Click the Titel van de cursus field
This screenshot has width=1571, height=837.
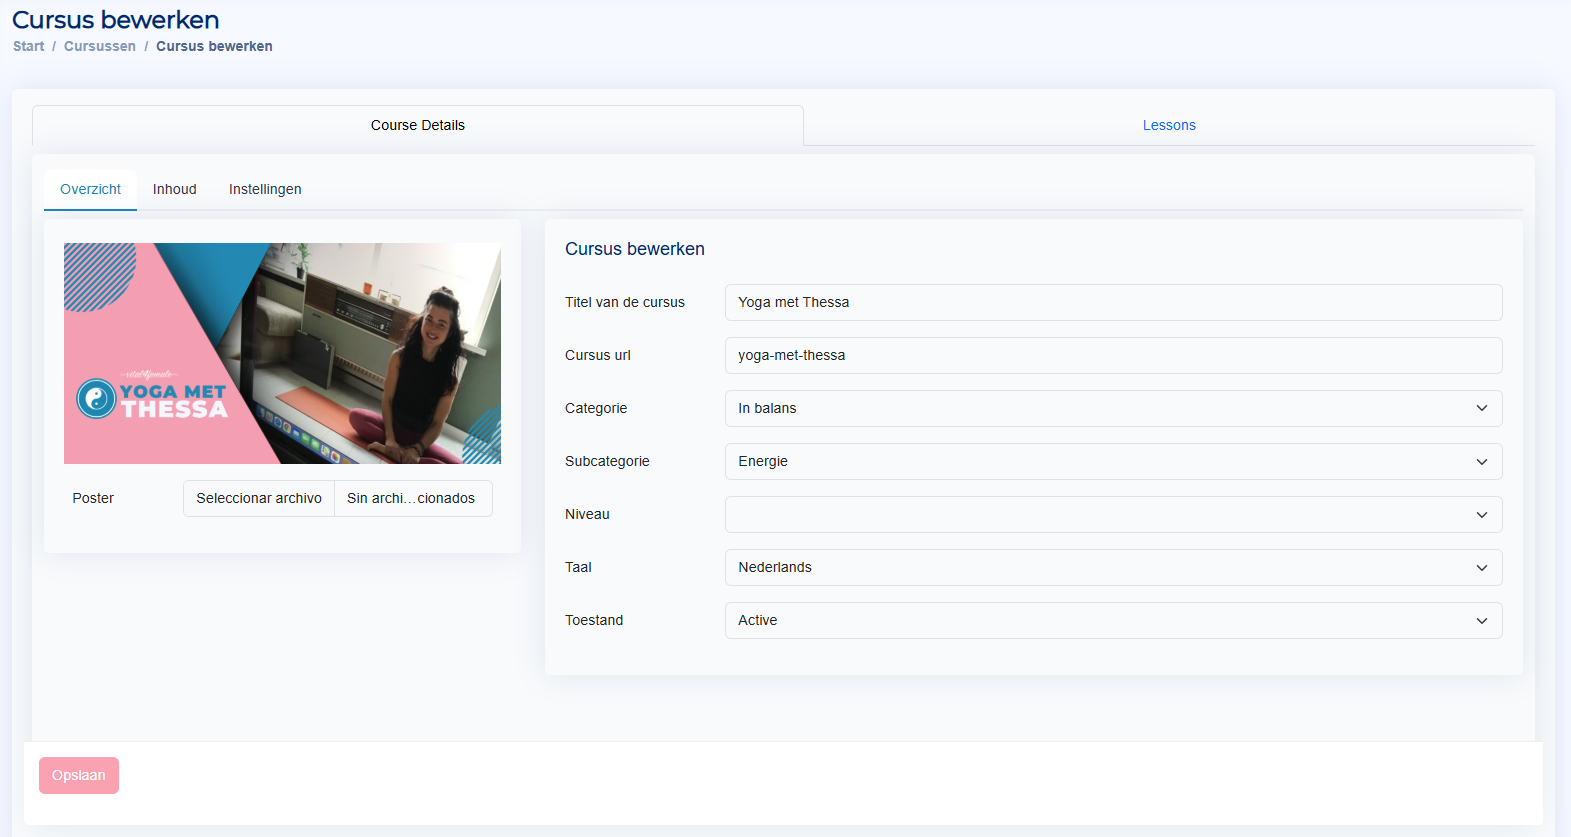click(1113, 302)
